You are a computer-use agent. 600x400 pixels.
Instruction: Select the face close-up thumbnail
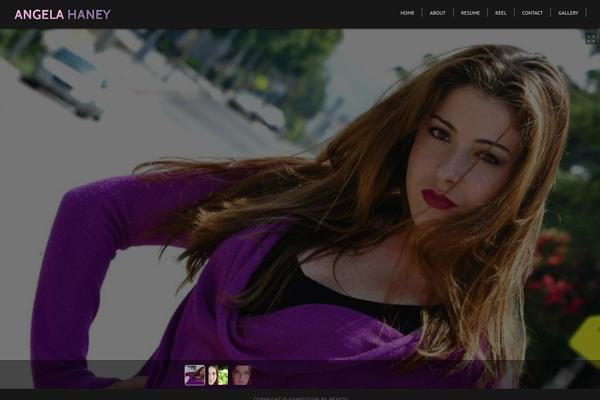click(241, 375)
